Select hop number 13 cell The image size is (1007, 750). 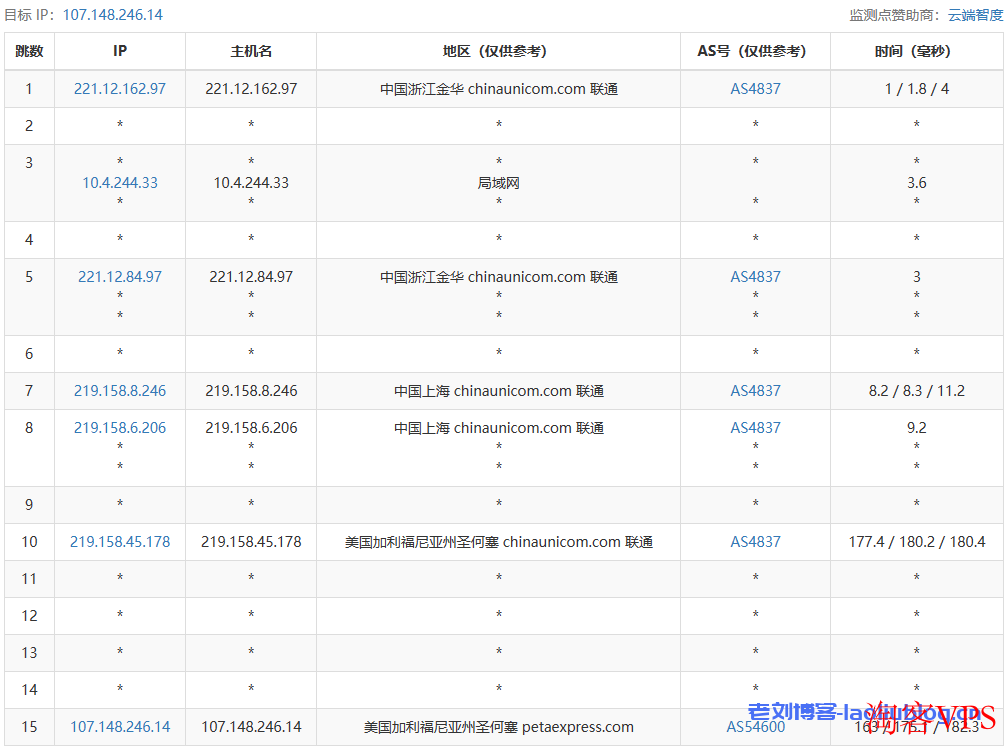point(29,652)
